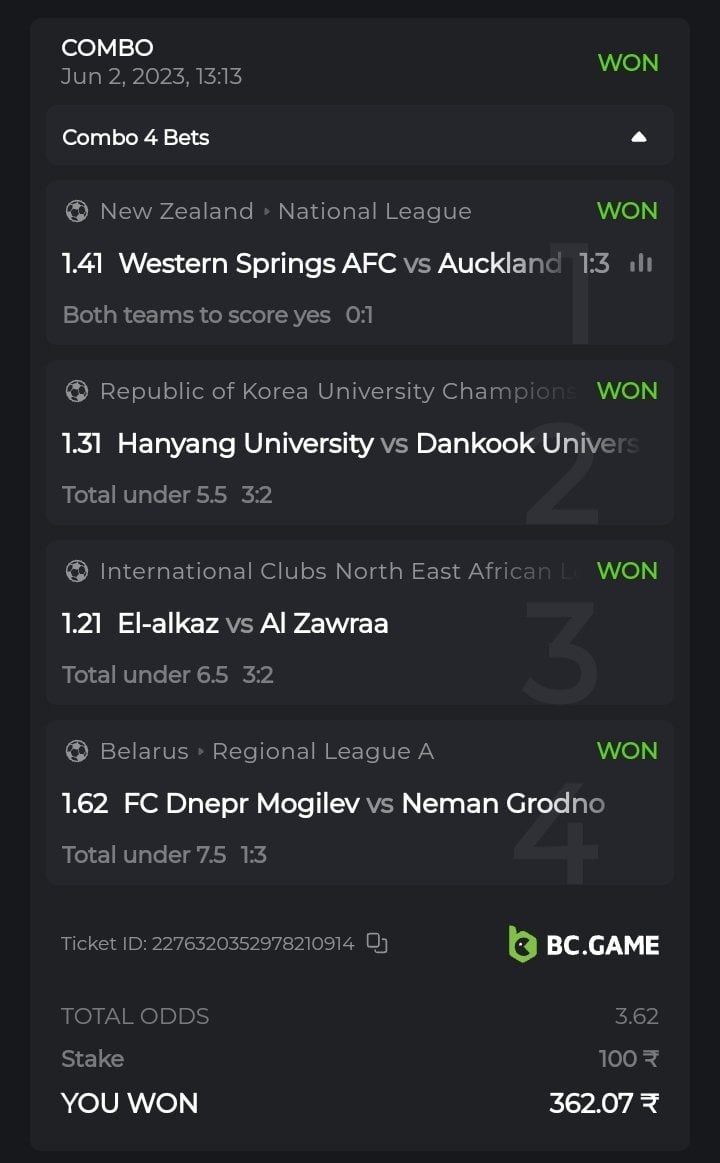Open FC Dnepr Mogilev vs Neman Grodno
The width and height of the screenshot is (720, 1163).
[x=363, y=804]
